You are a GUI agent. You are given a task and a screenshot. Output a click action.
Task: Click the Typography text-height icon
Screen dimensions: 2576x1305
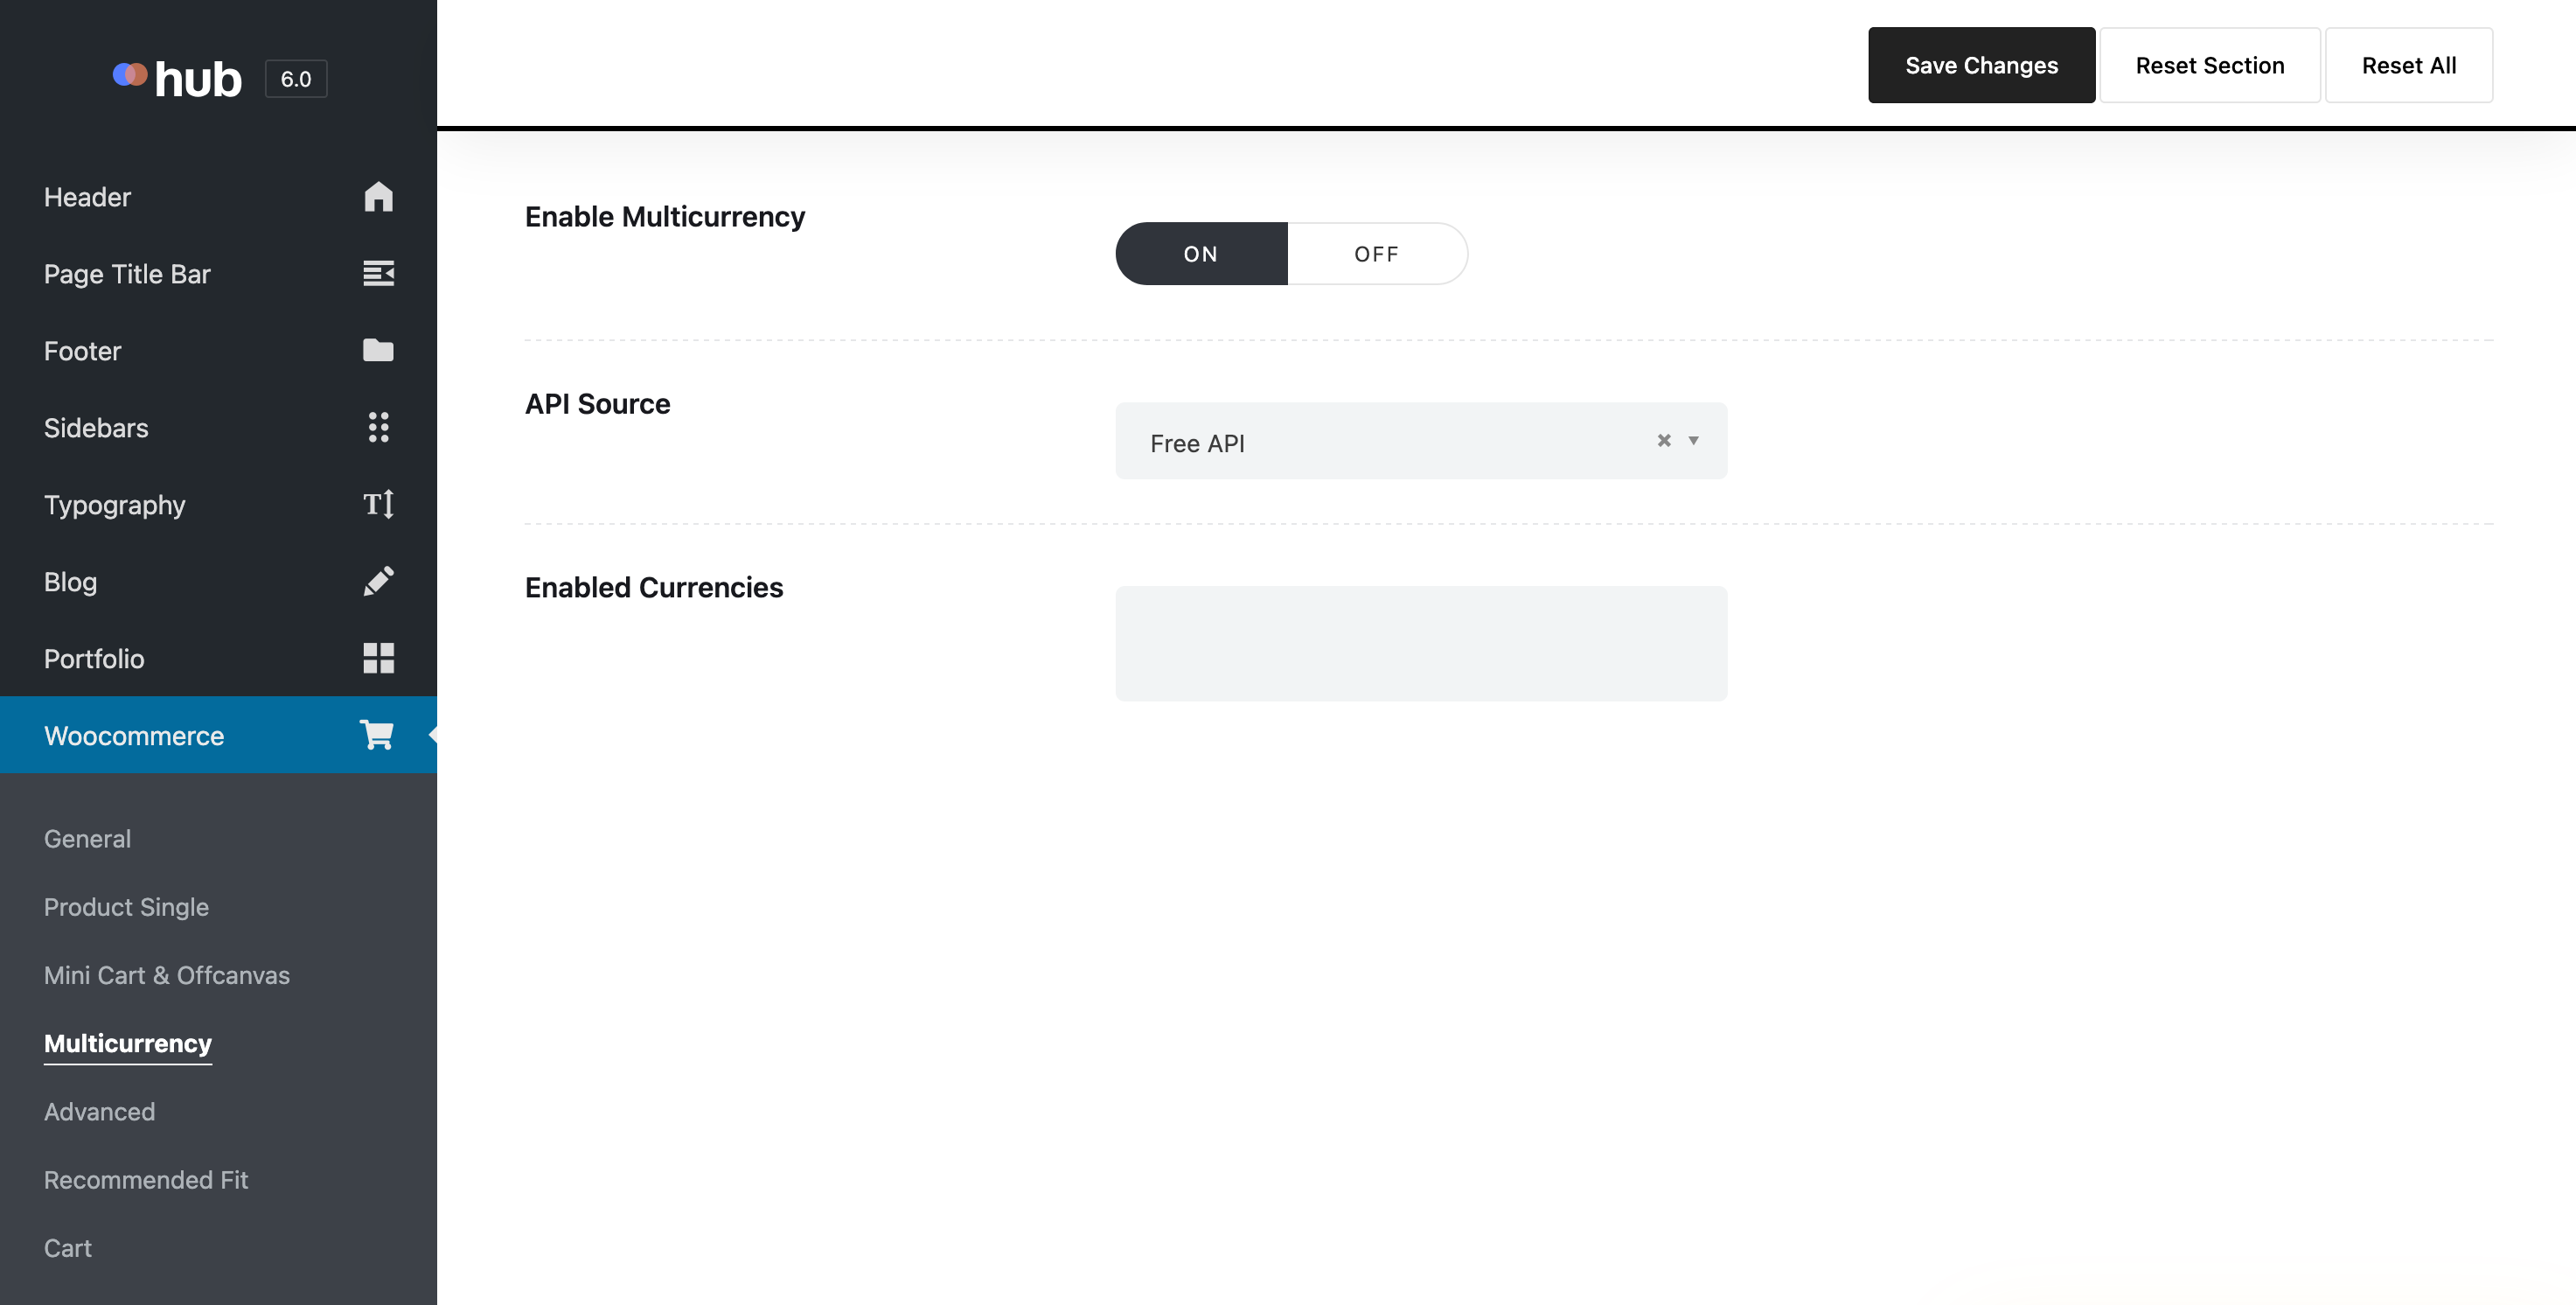click(378, 504)
